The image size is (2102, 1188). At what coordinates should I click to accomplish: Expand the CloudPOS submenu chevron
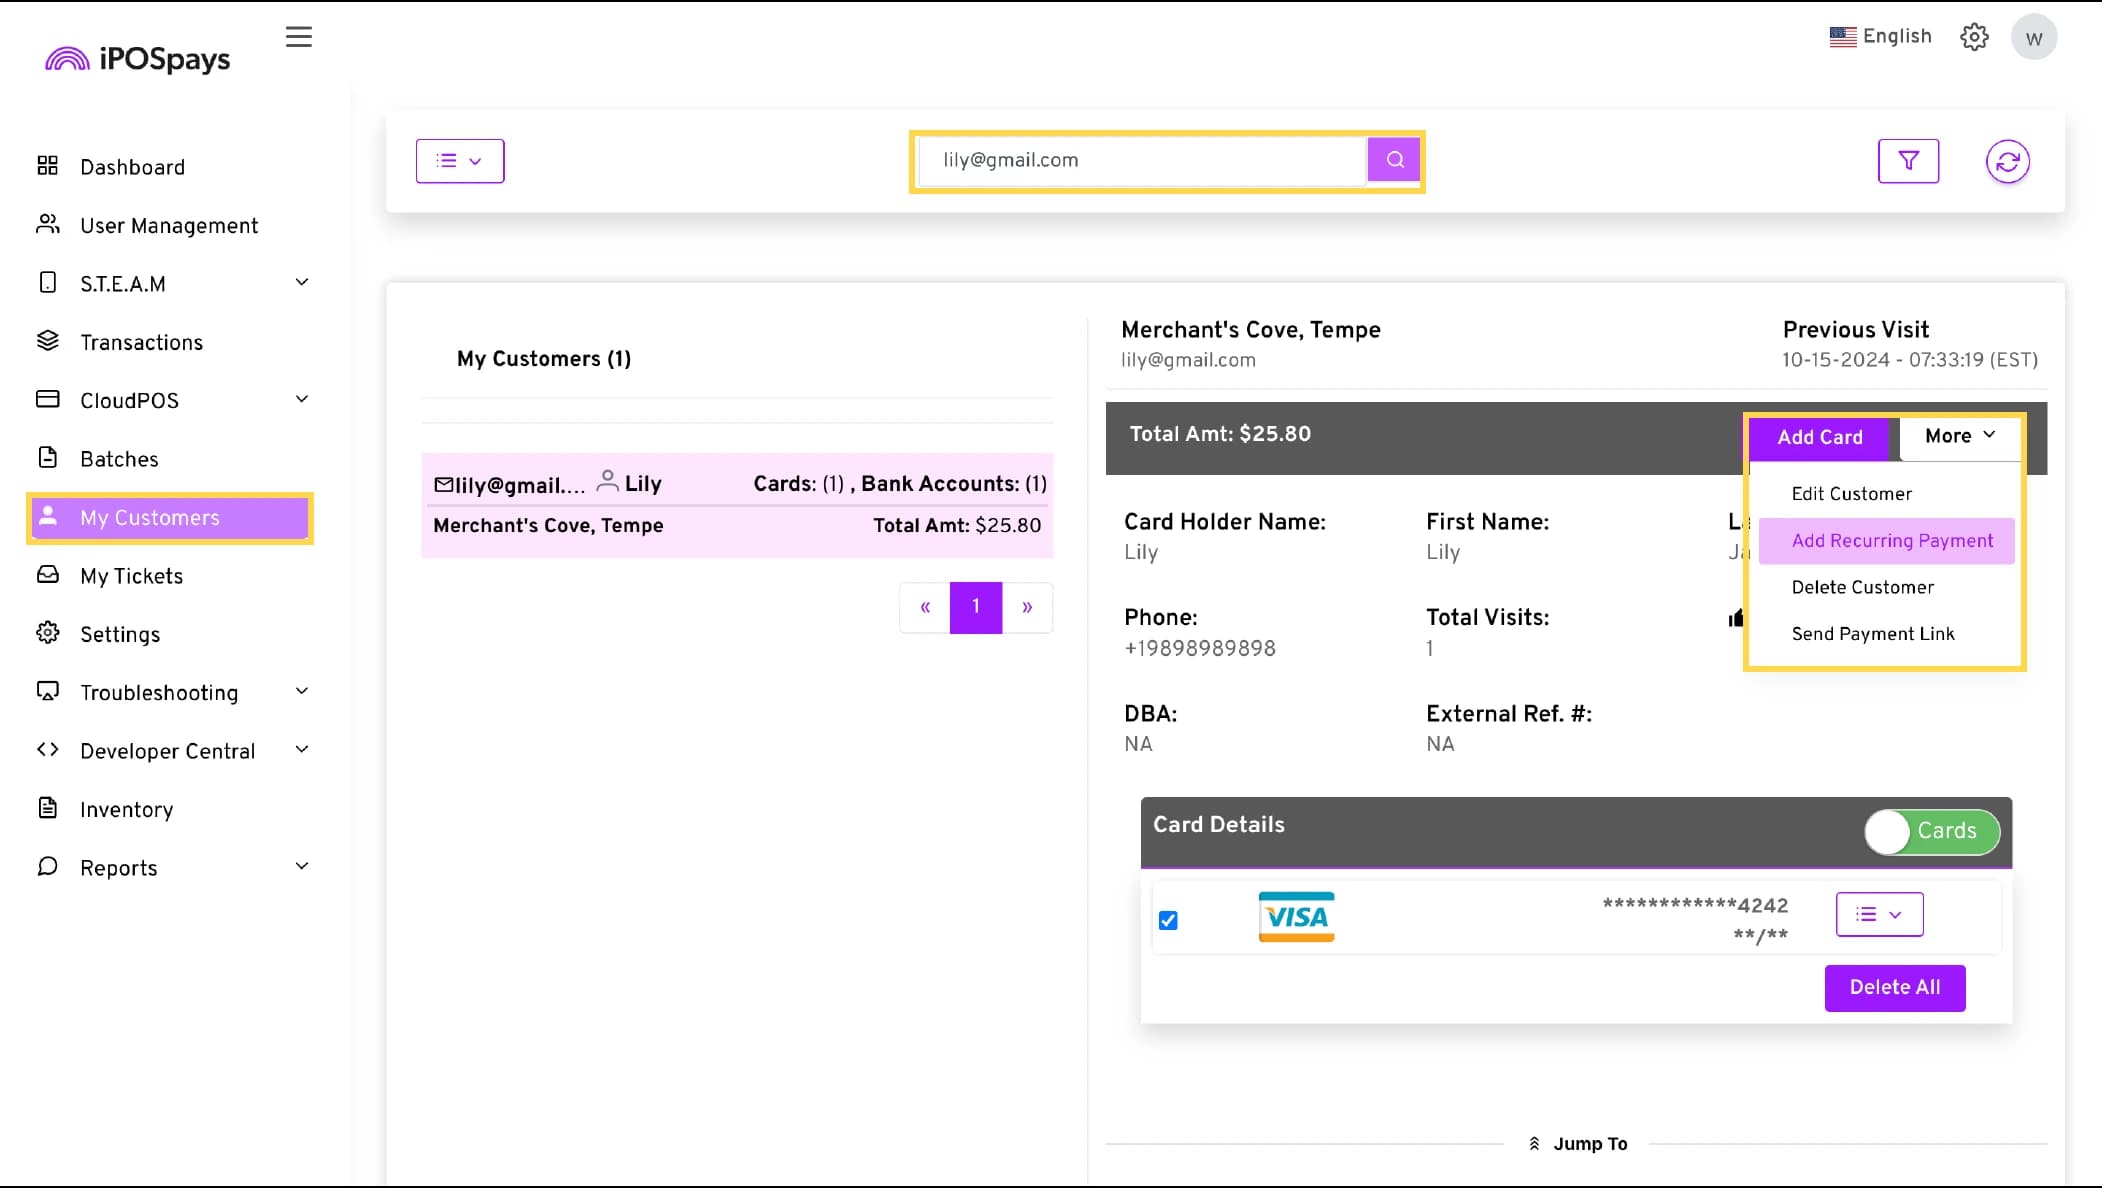pos(302,399)
